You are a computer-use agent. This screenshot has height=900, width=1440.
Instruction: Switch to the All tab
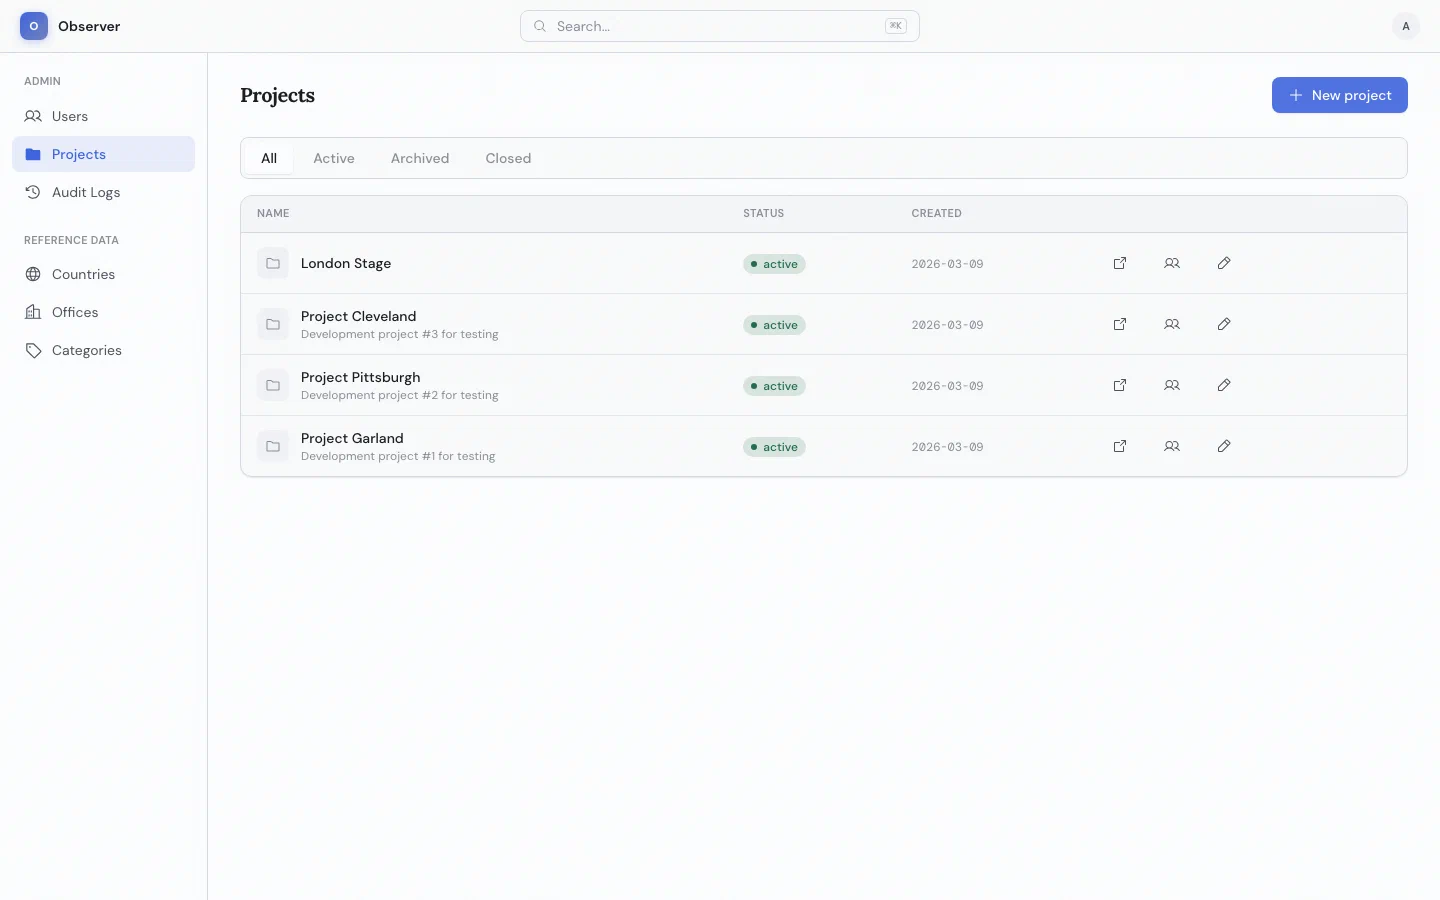point(269,158)
